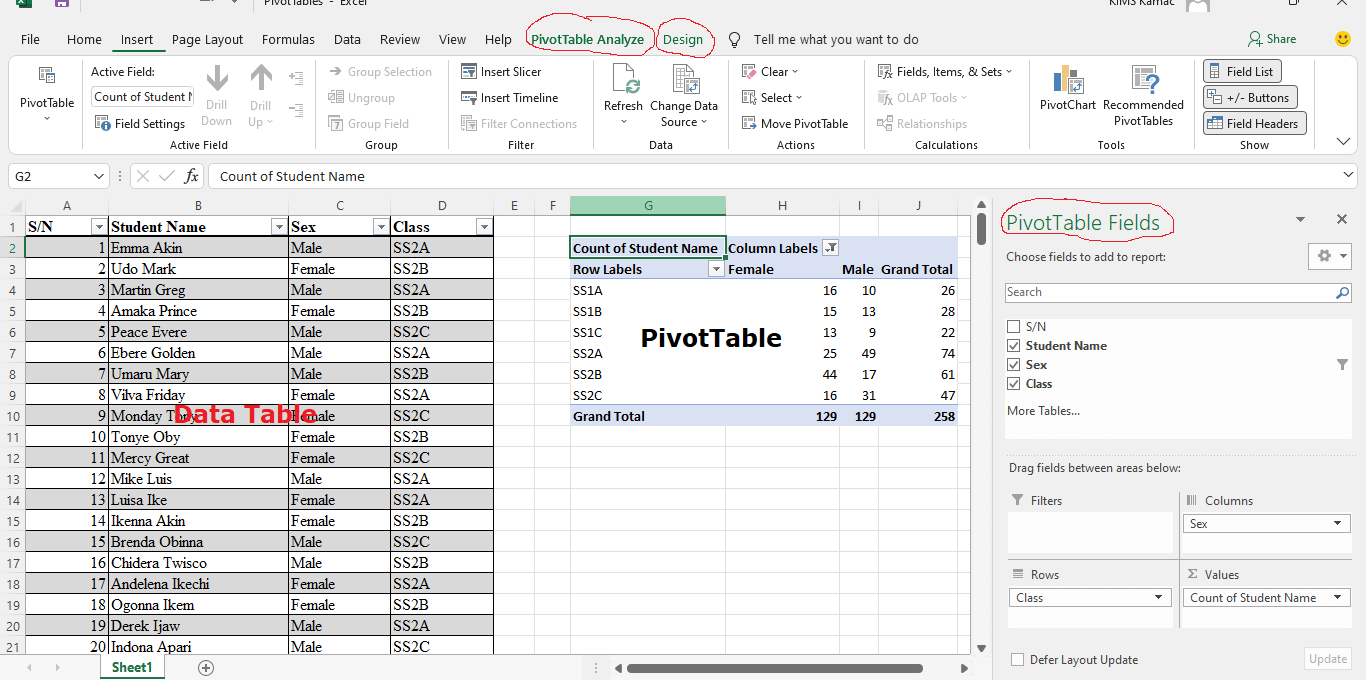The width and height of the screenshot is (1366, 680).
Task: Select the Sheet1 tab
Action: coord(131,666)
